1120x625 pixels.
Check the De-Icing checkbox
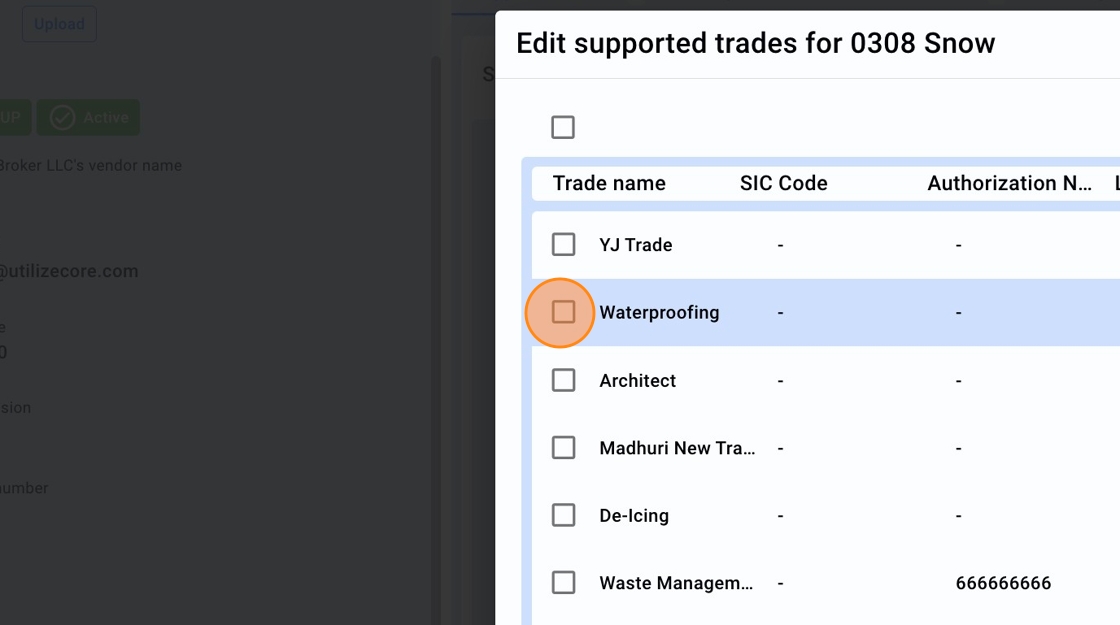click(x=564, y=515)
